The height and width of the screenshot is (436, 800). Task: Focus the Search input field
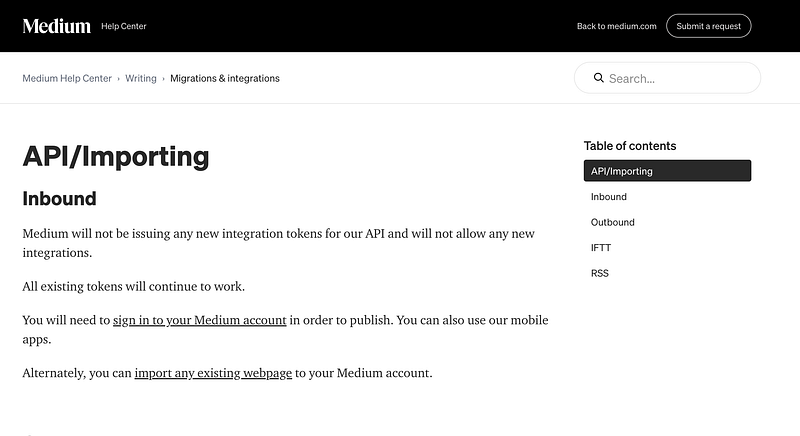[x=667, y=78]
